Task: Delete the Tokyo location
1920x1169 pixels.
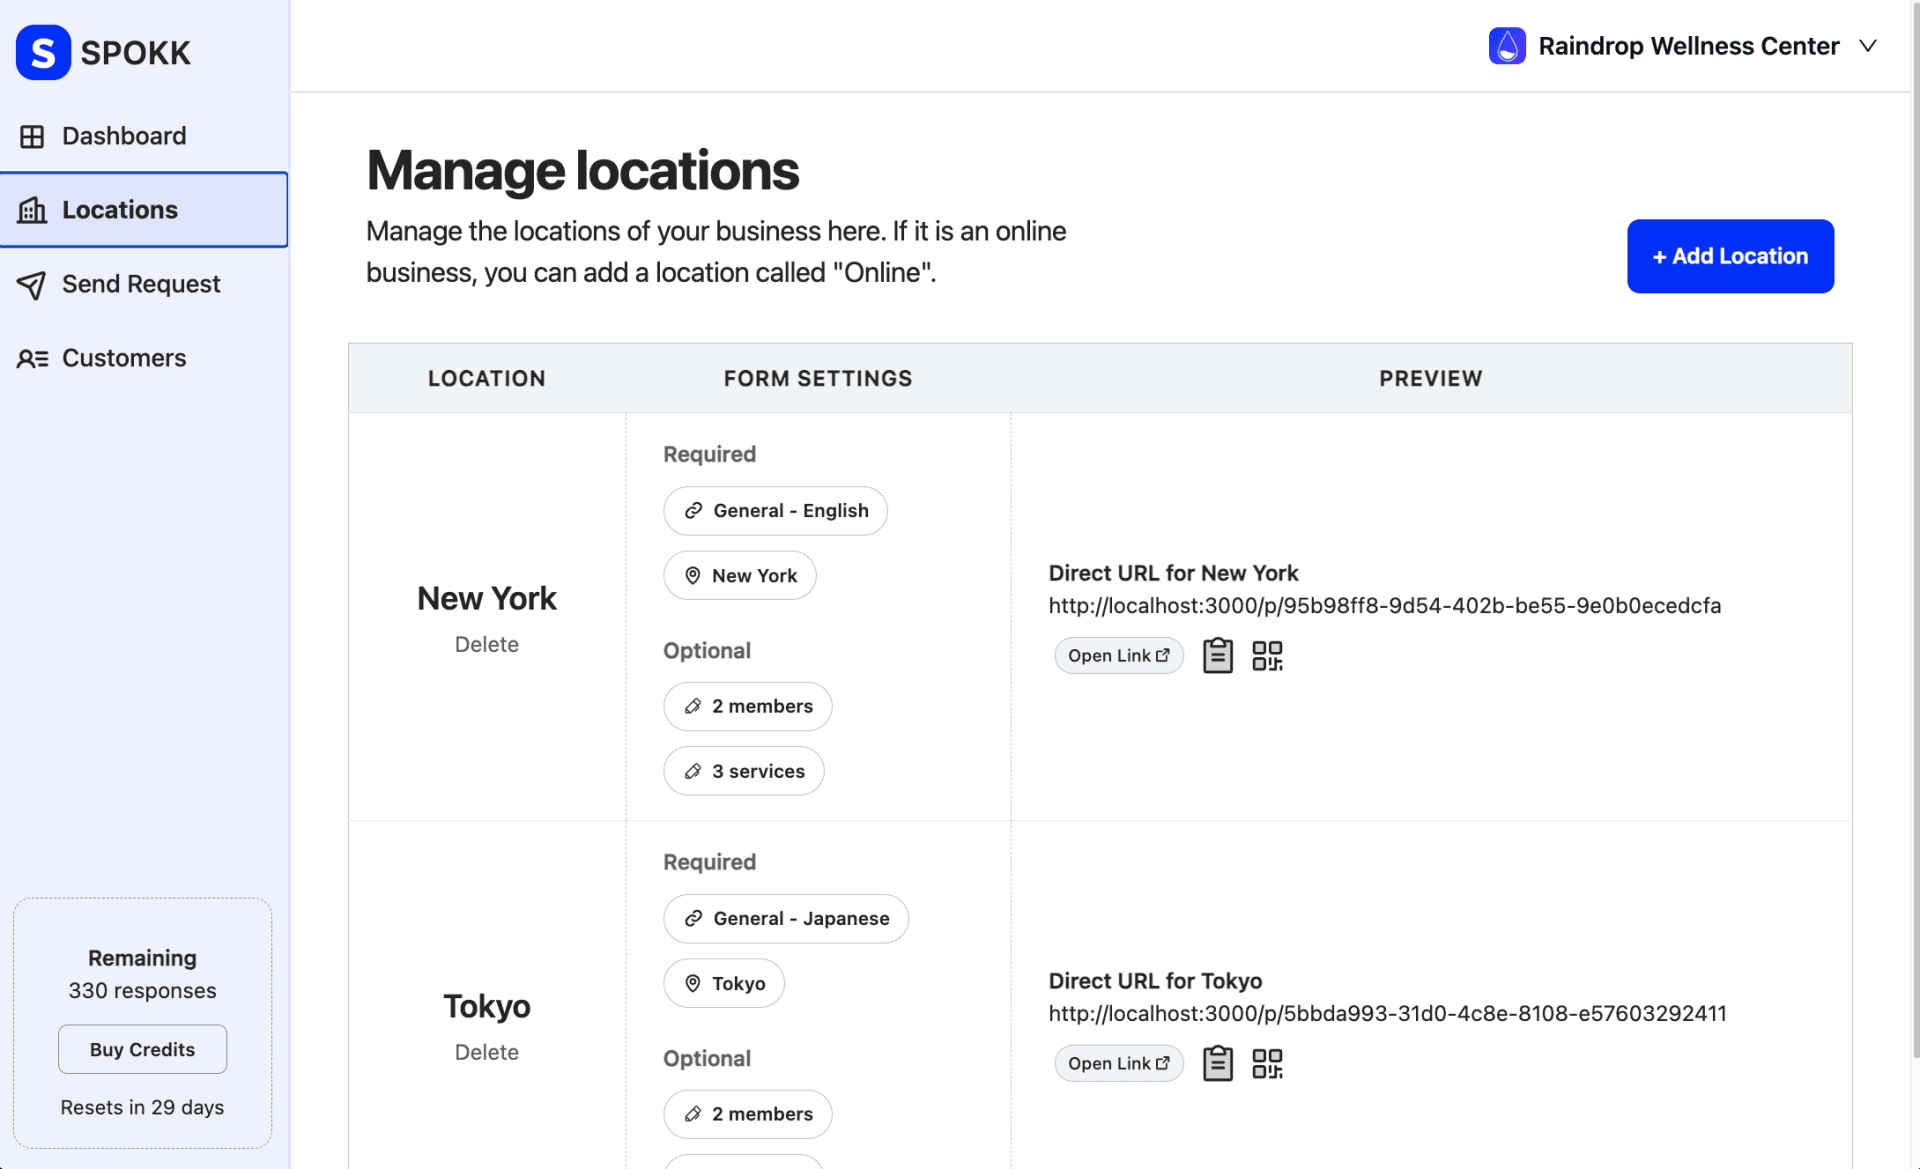Action: (x=486, y=1052)
